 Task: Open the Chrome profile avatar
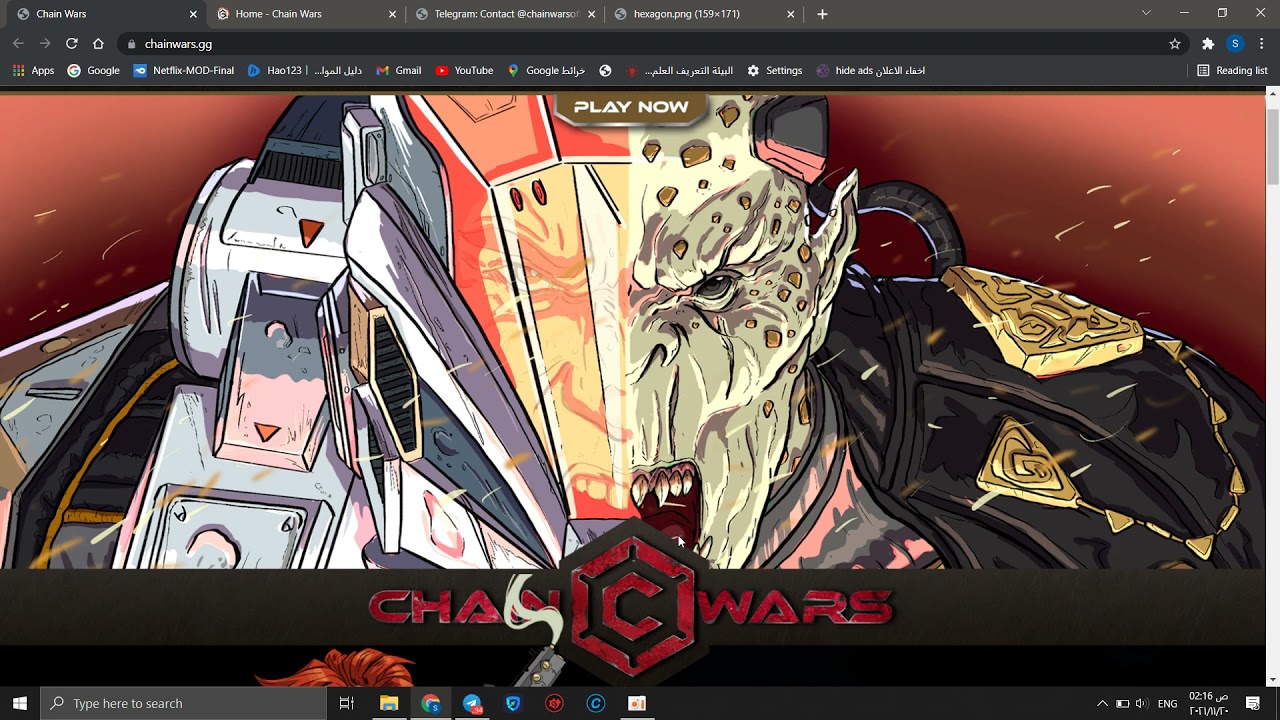pos(1235,44)
